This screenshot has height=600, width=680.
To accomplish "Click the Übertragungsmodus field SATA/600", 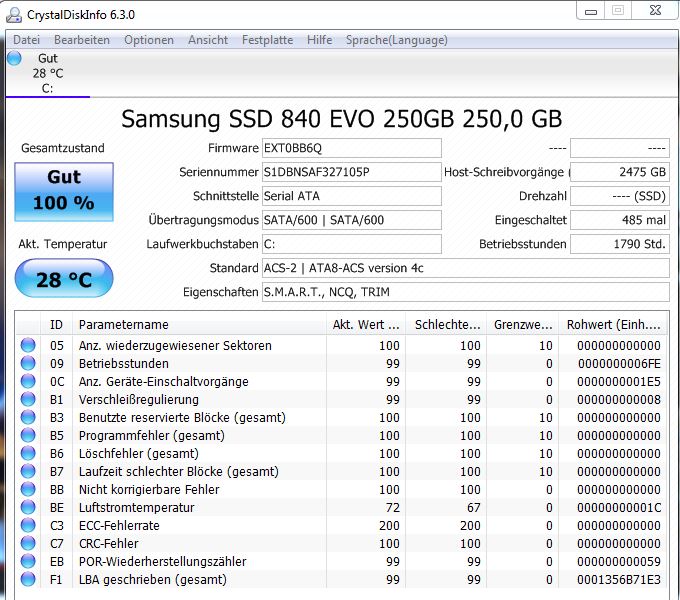I will pos(352,220).
